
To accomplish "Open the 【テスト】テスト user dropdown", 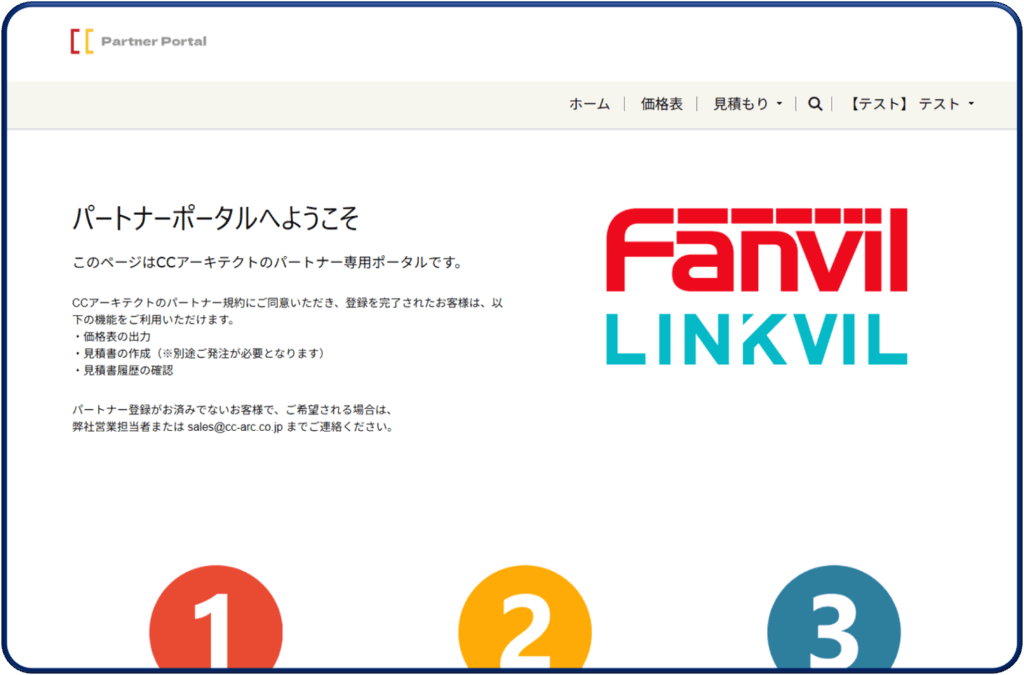I will [x=910, y=104].
